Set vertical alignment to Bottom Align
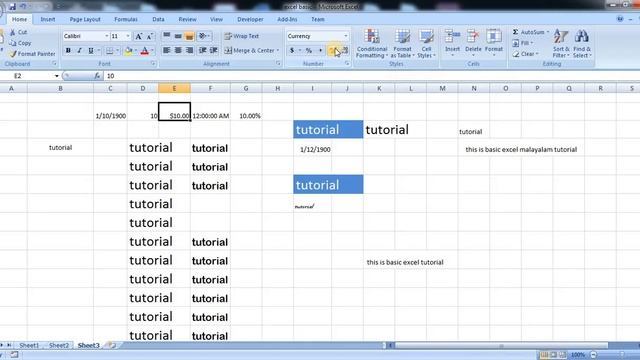The width and height of the screenshot is (640, 360). point(189,36)
